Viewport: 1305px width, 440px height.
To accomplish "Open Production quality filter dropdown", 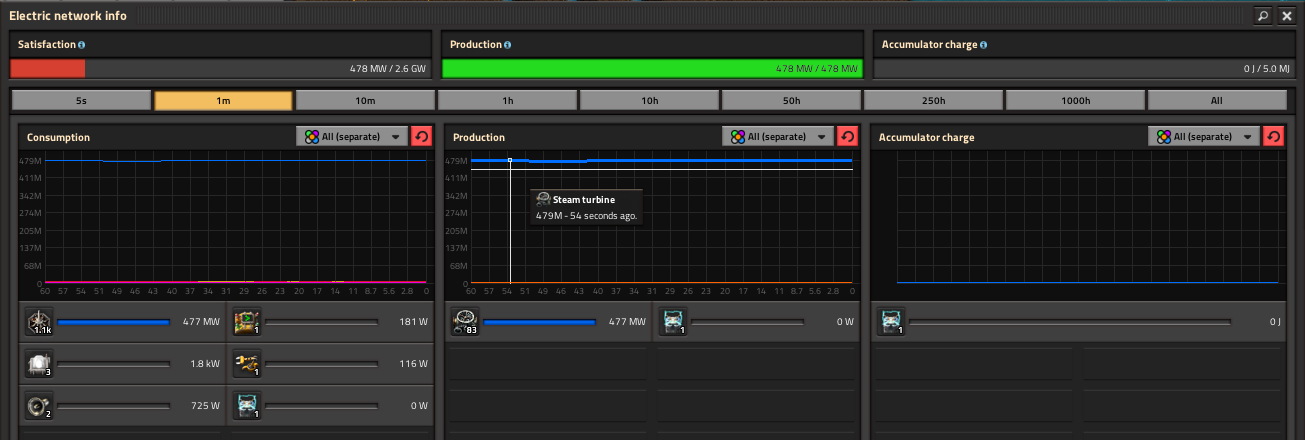I will point(778,137).
